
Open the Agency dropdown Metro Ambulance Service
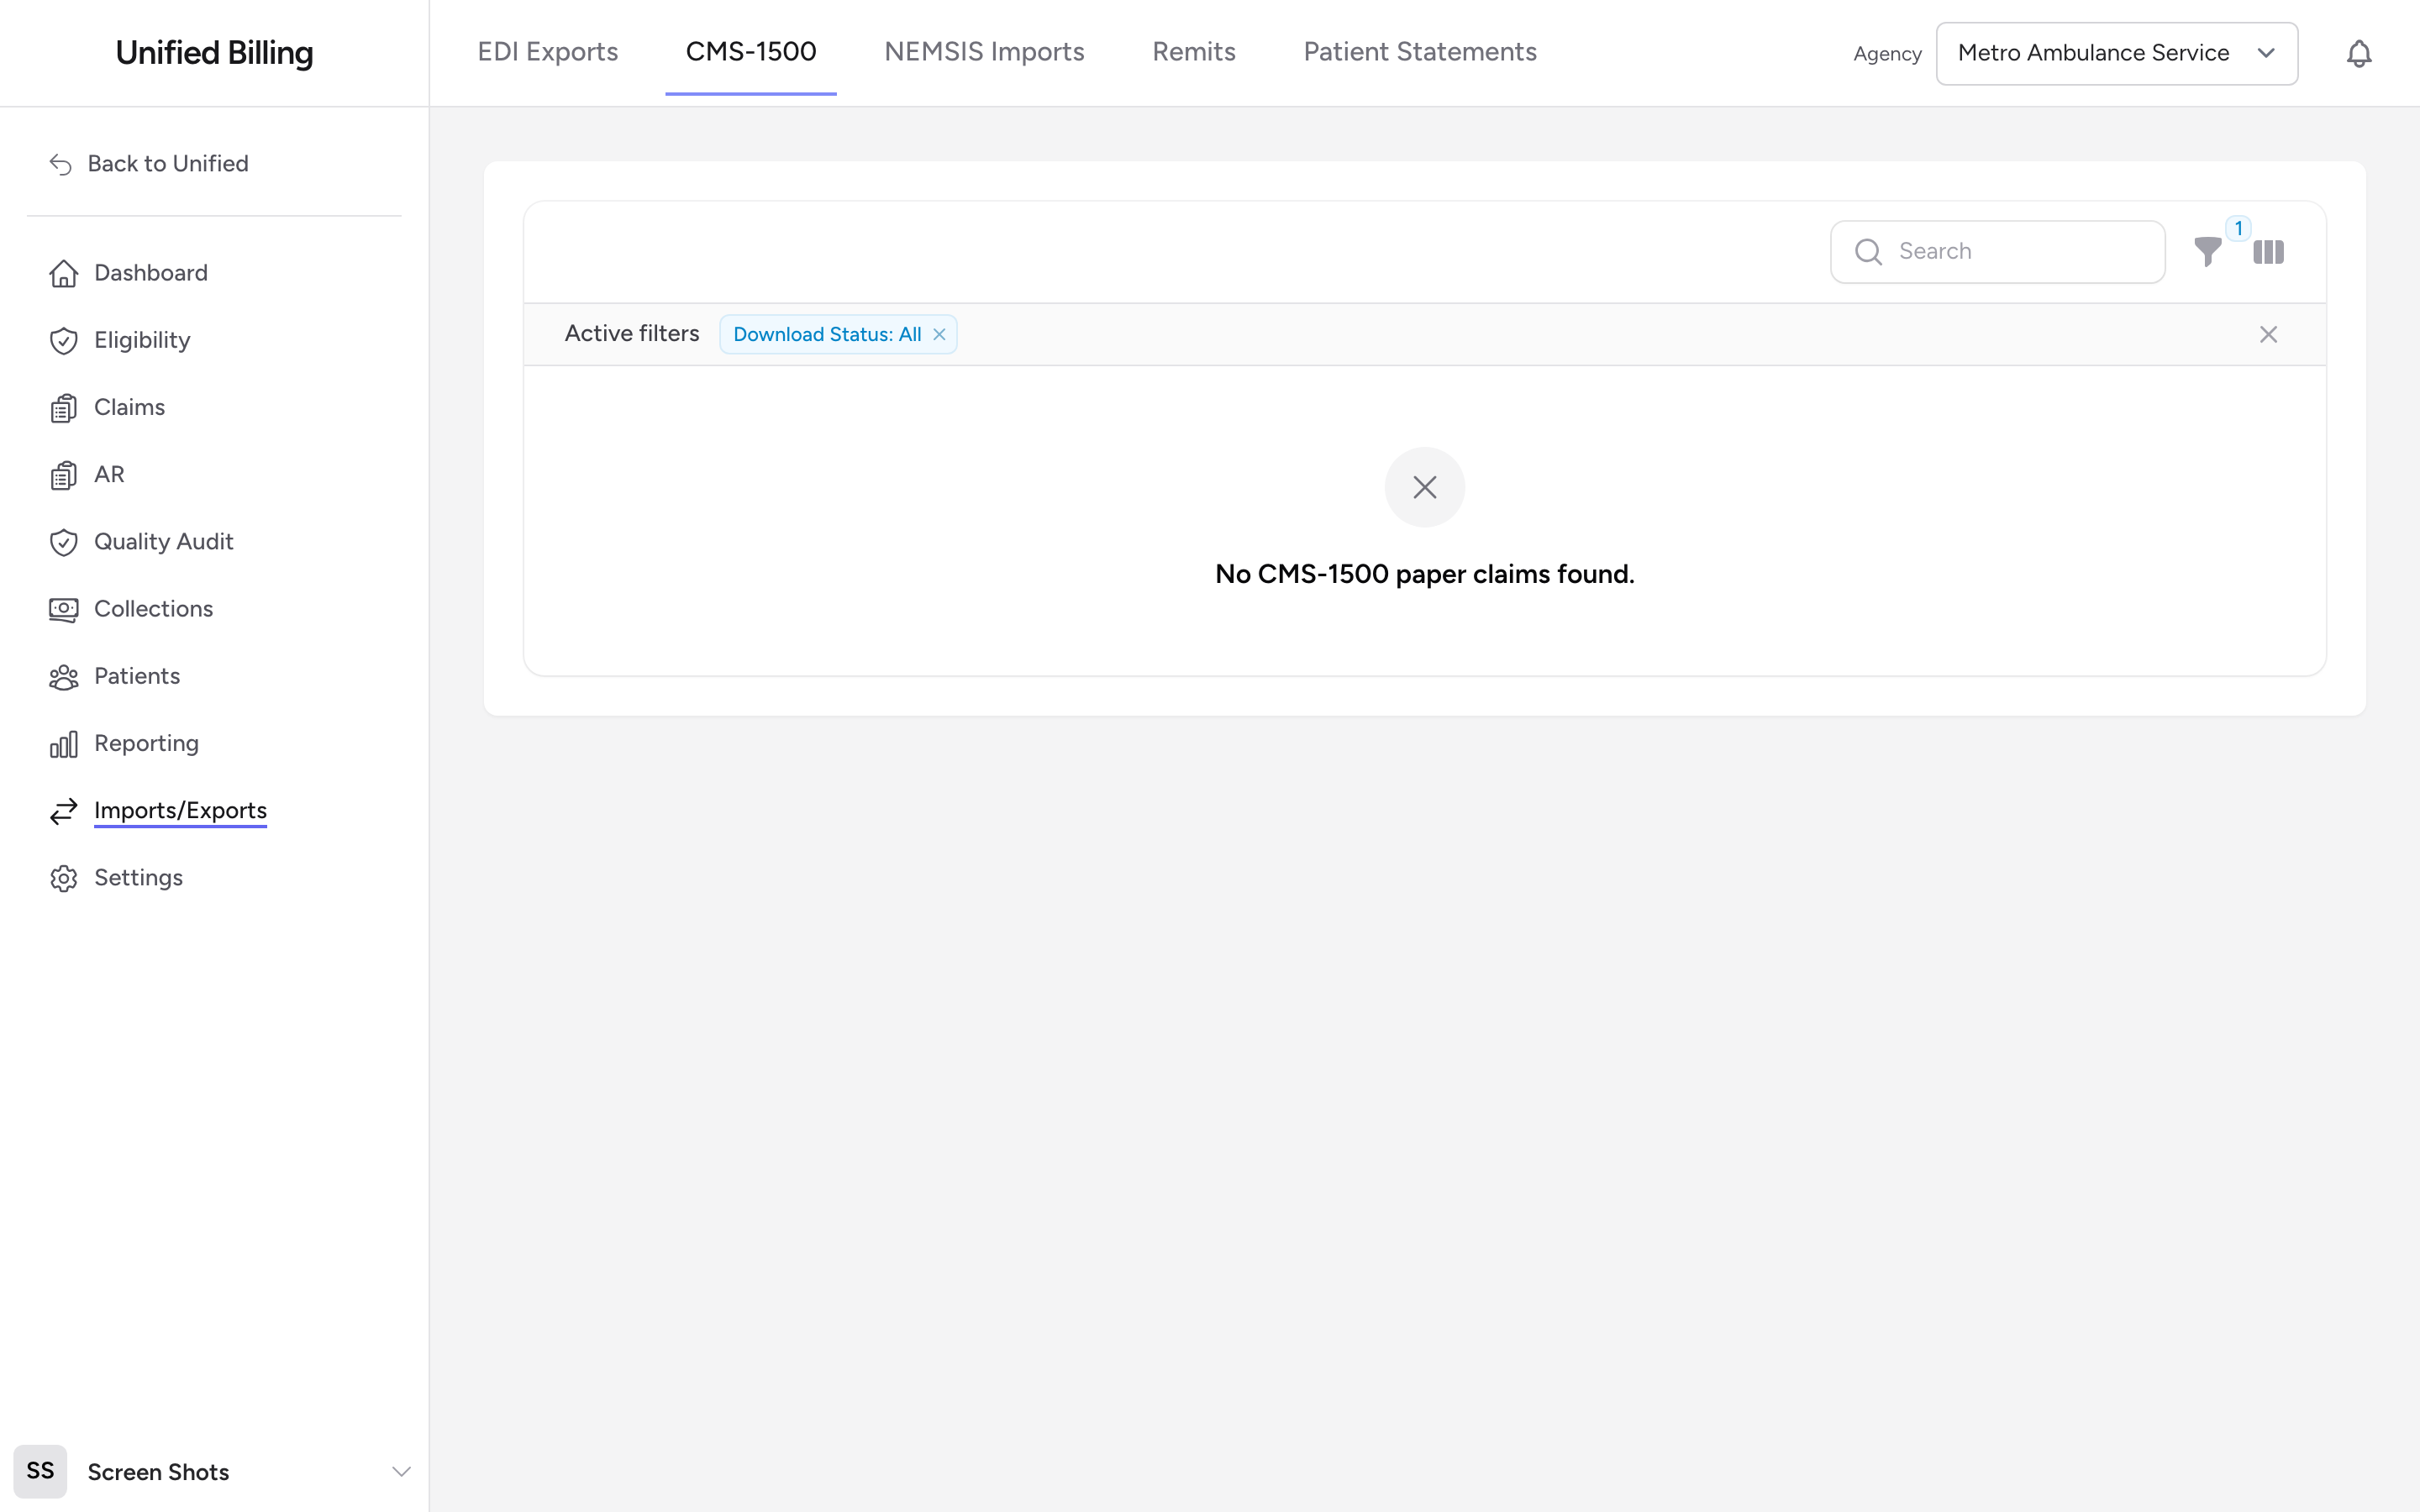coord(2116,53)
